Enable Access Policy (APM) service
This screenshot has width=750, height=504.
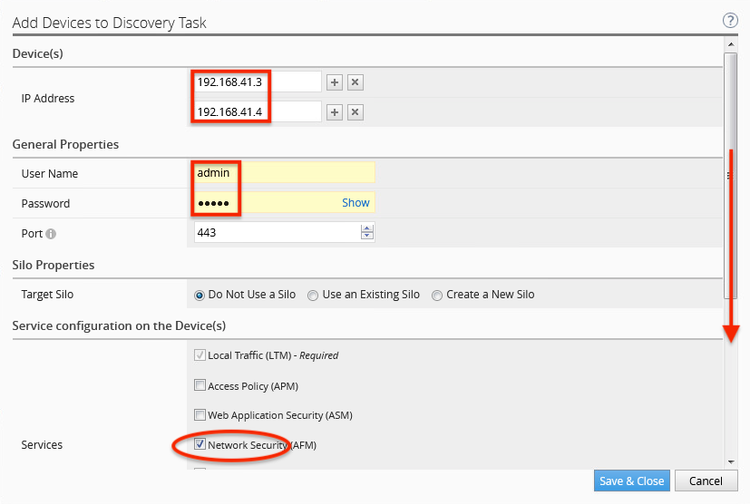pyautogui.click(x=200, y=385)
